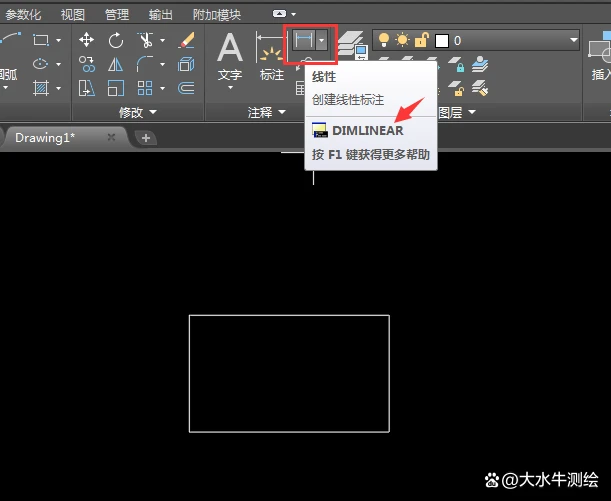Screen dimensions: 611x501
Task: Expand the Fillet tool dropdown arrow
Action: [162, 64]
